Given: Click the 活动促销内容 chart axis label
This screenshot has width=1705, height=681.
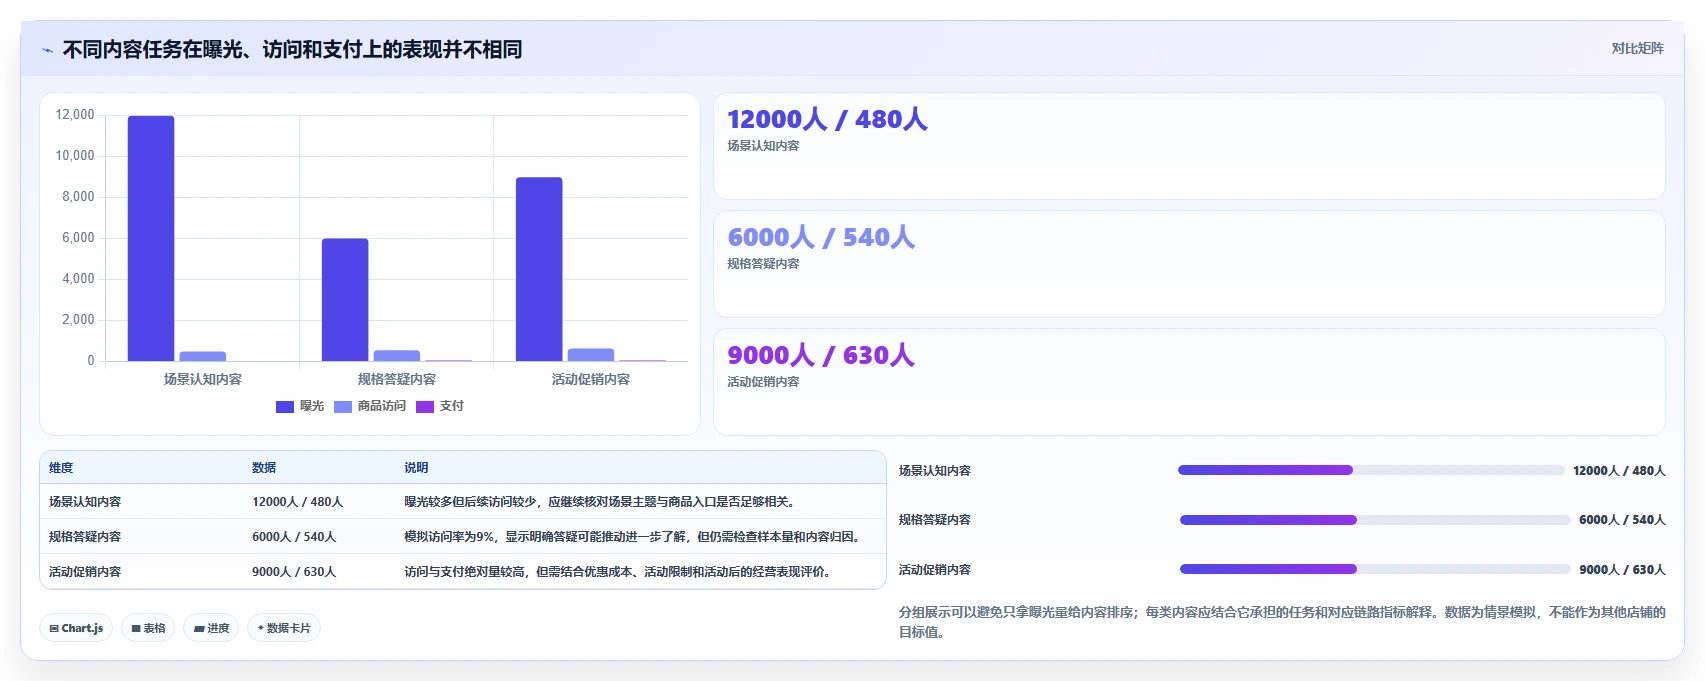Looking at the screenshot, I should (x=591, y=379).
